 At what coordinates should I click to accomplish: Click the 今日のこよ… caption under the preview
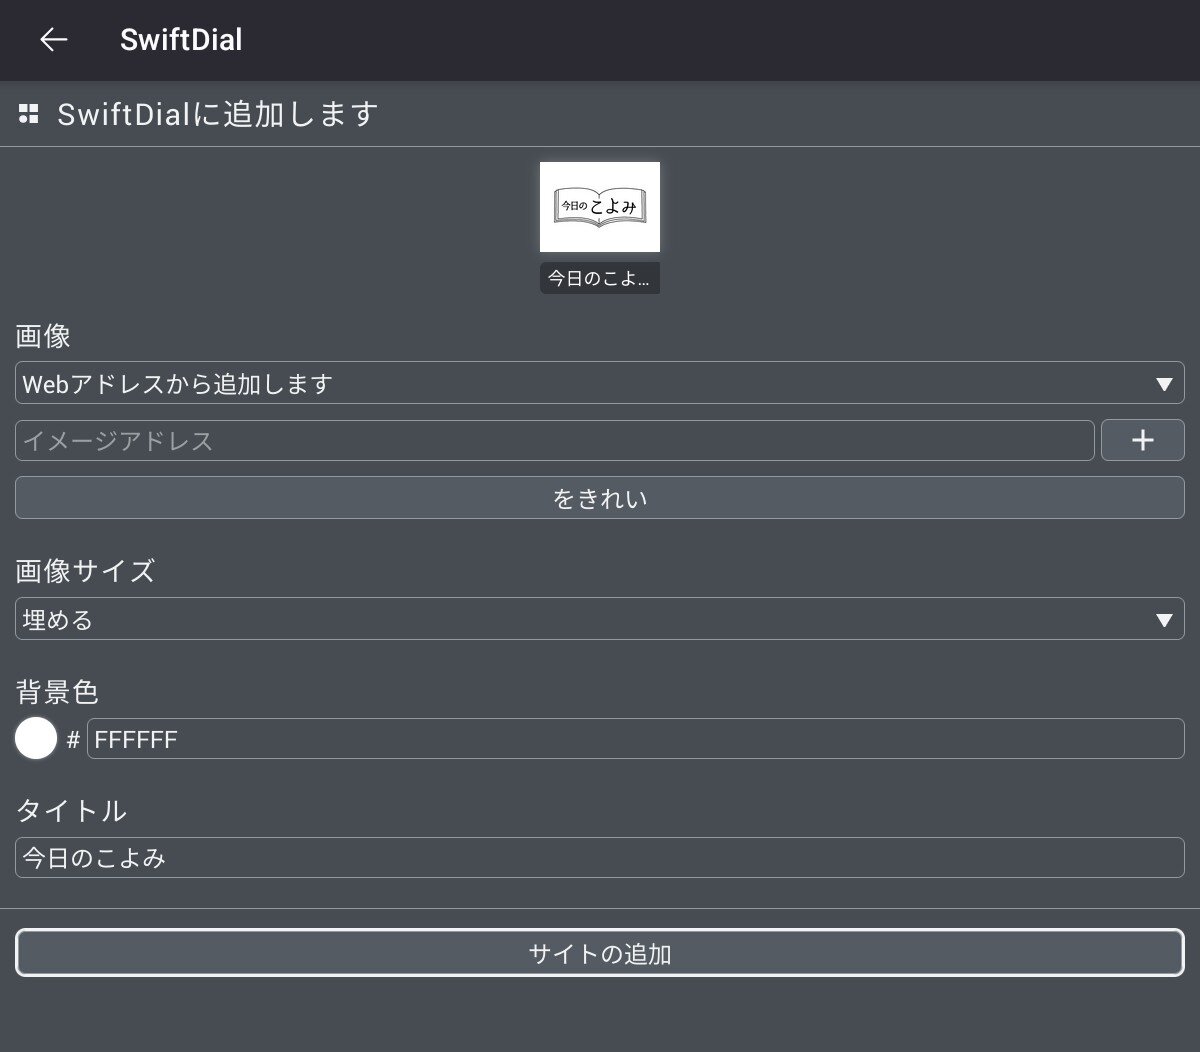(x=600, y=279)
